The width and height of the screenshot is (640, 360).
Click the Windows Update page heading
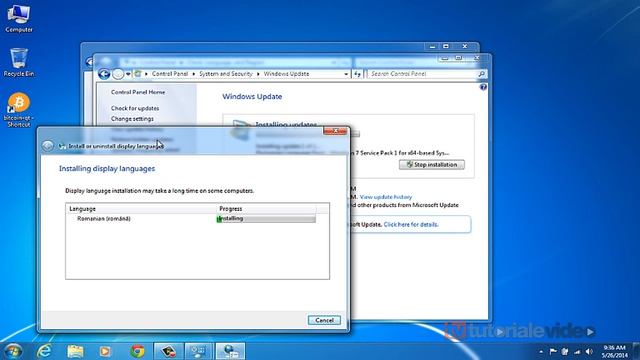point(252,97)
